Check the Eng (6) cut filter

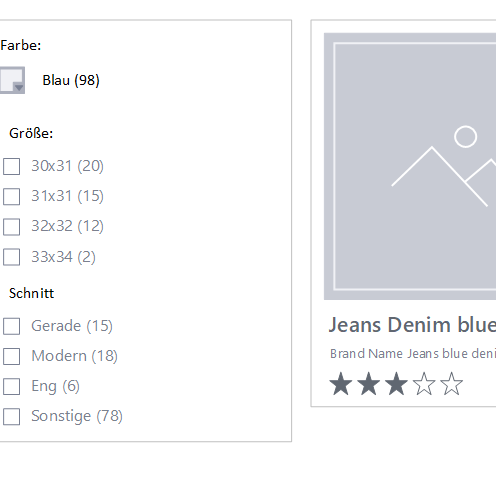click(12, 386)
